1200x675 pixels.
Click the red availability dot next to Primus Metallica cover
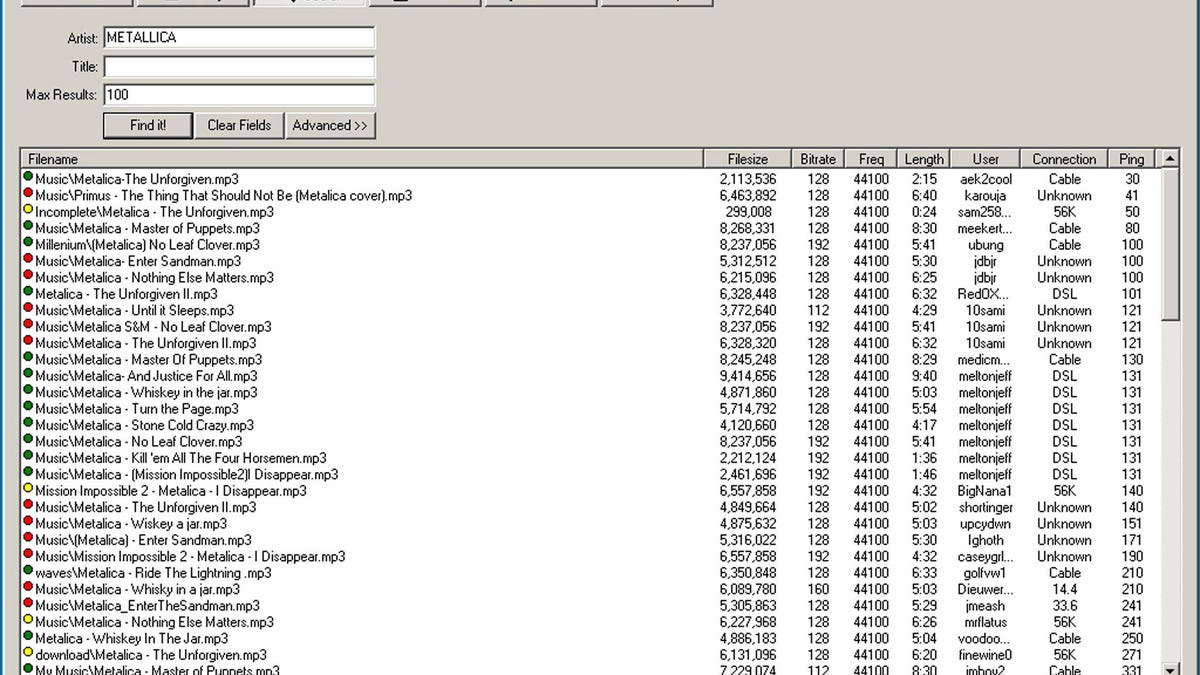coord(29,195)
